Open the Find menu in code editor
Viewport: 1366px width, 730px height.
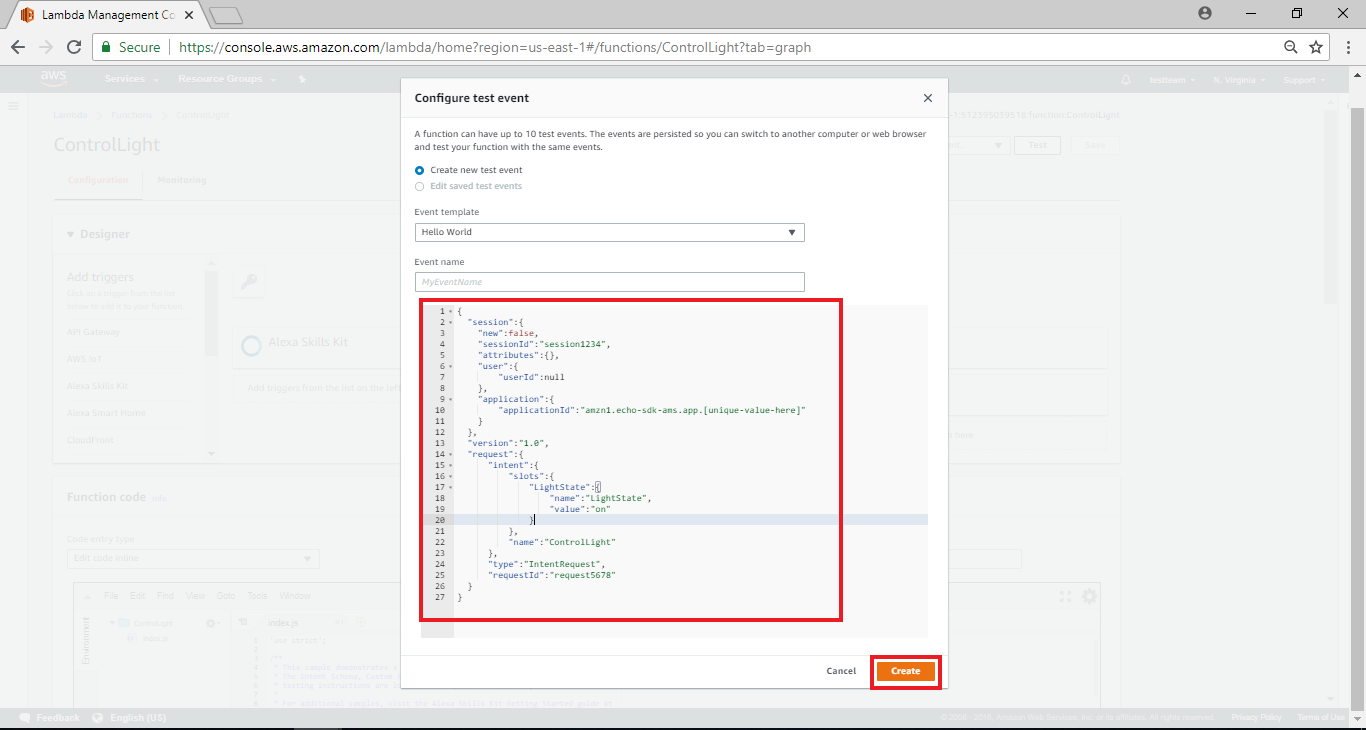point(166,596)
